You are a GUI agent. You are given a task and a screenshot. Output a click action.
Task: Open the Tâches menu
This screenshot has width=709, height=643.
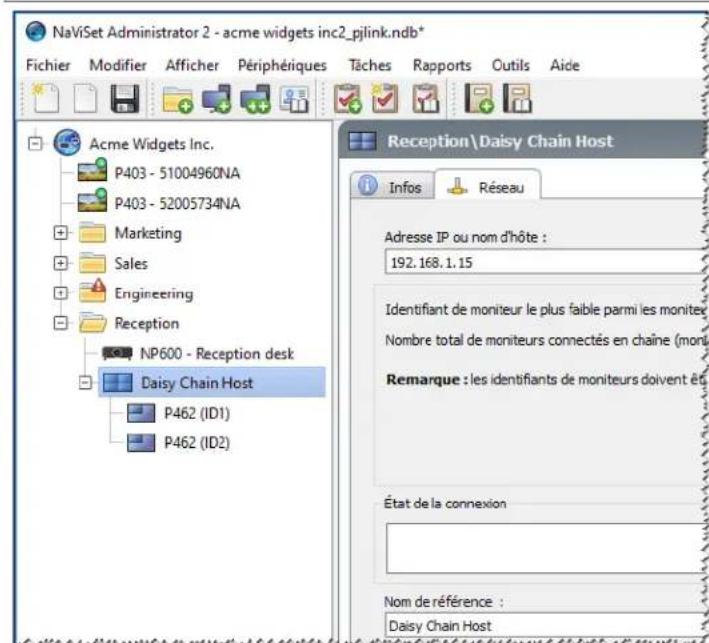[370, 65]
